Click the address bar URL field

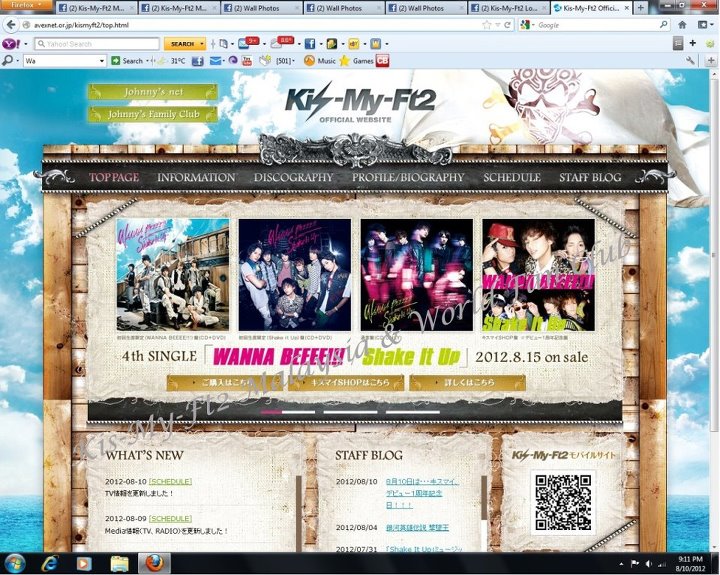click(x=257, y=25)
